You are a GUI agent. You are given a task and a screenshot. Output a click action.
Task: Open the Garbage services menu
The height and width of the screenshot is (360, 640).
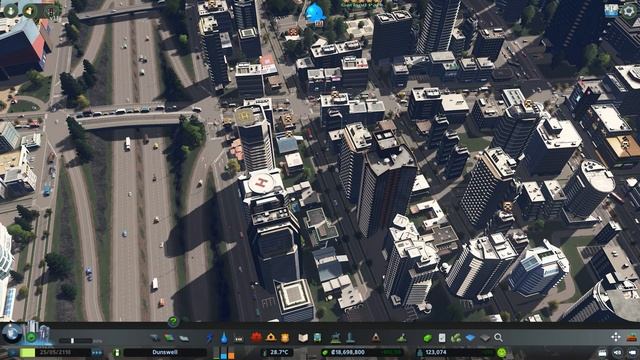pos(239,338)
